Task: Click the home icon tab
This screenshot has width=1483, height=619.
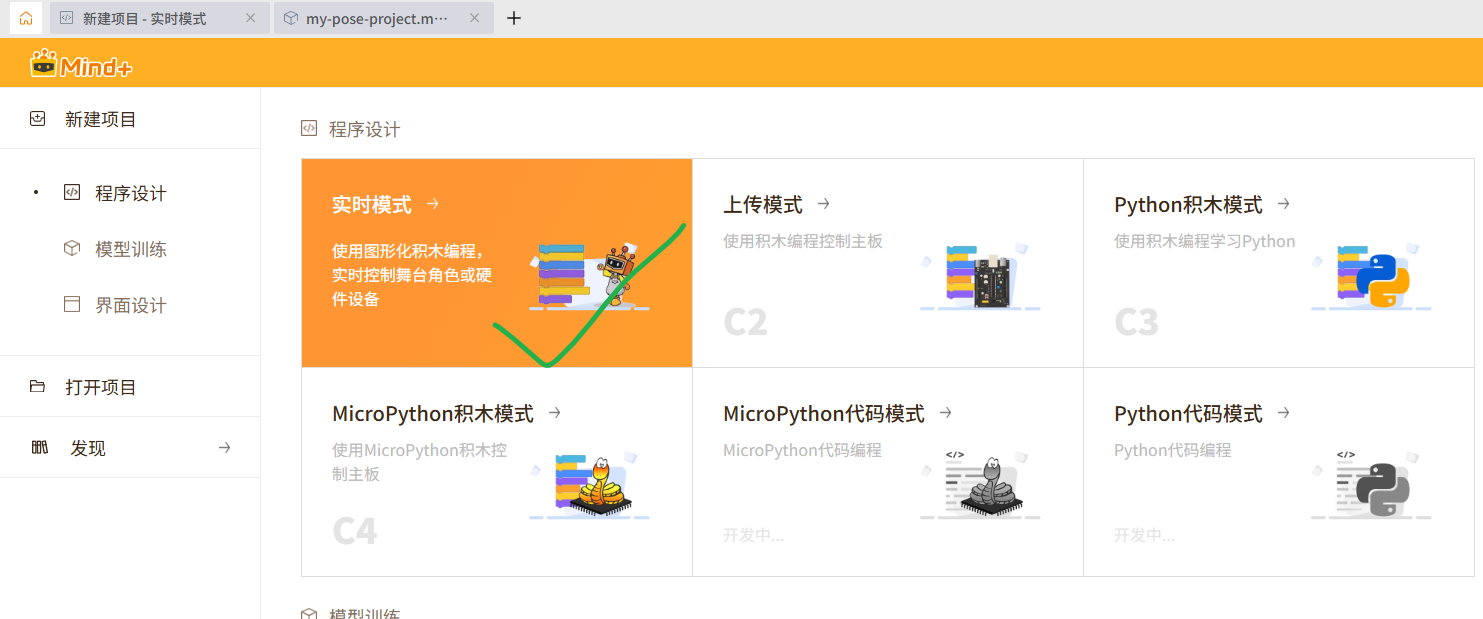Action: point(25,18)
